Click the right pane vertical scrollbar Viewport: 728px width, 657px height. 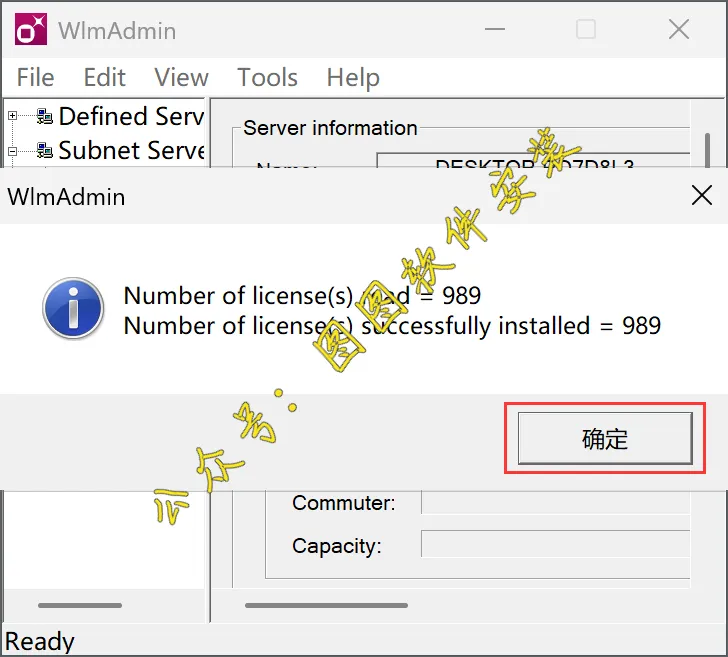[x=708, y=150]
